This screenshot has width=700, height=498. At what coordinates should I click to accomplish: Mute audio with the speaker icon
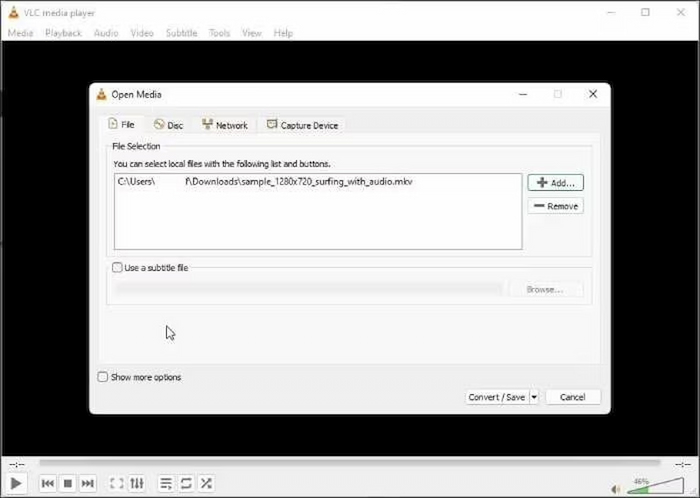coord(616,489)
